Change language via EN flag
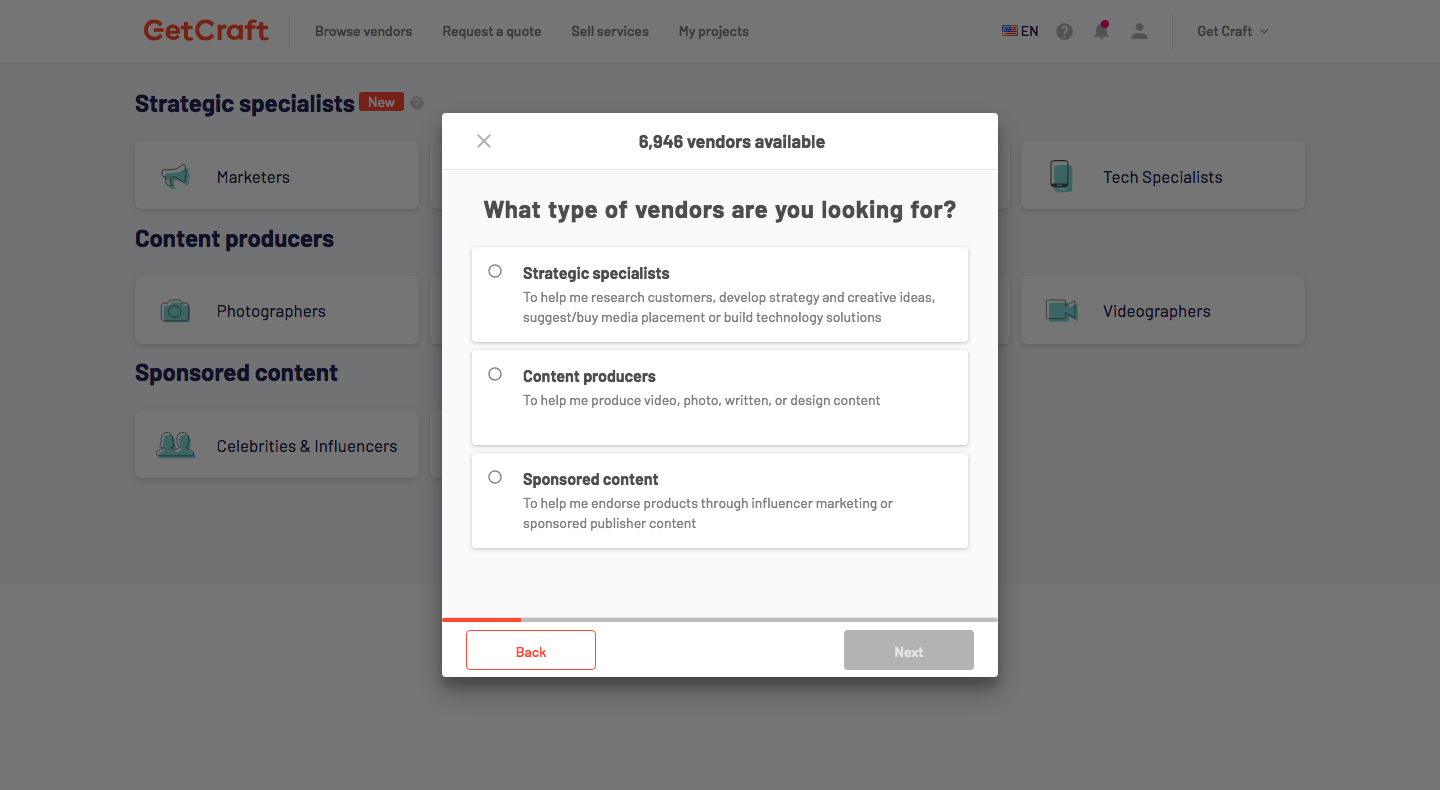The image size is (1440, 790). (1020, 31)
